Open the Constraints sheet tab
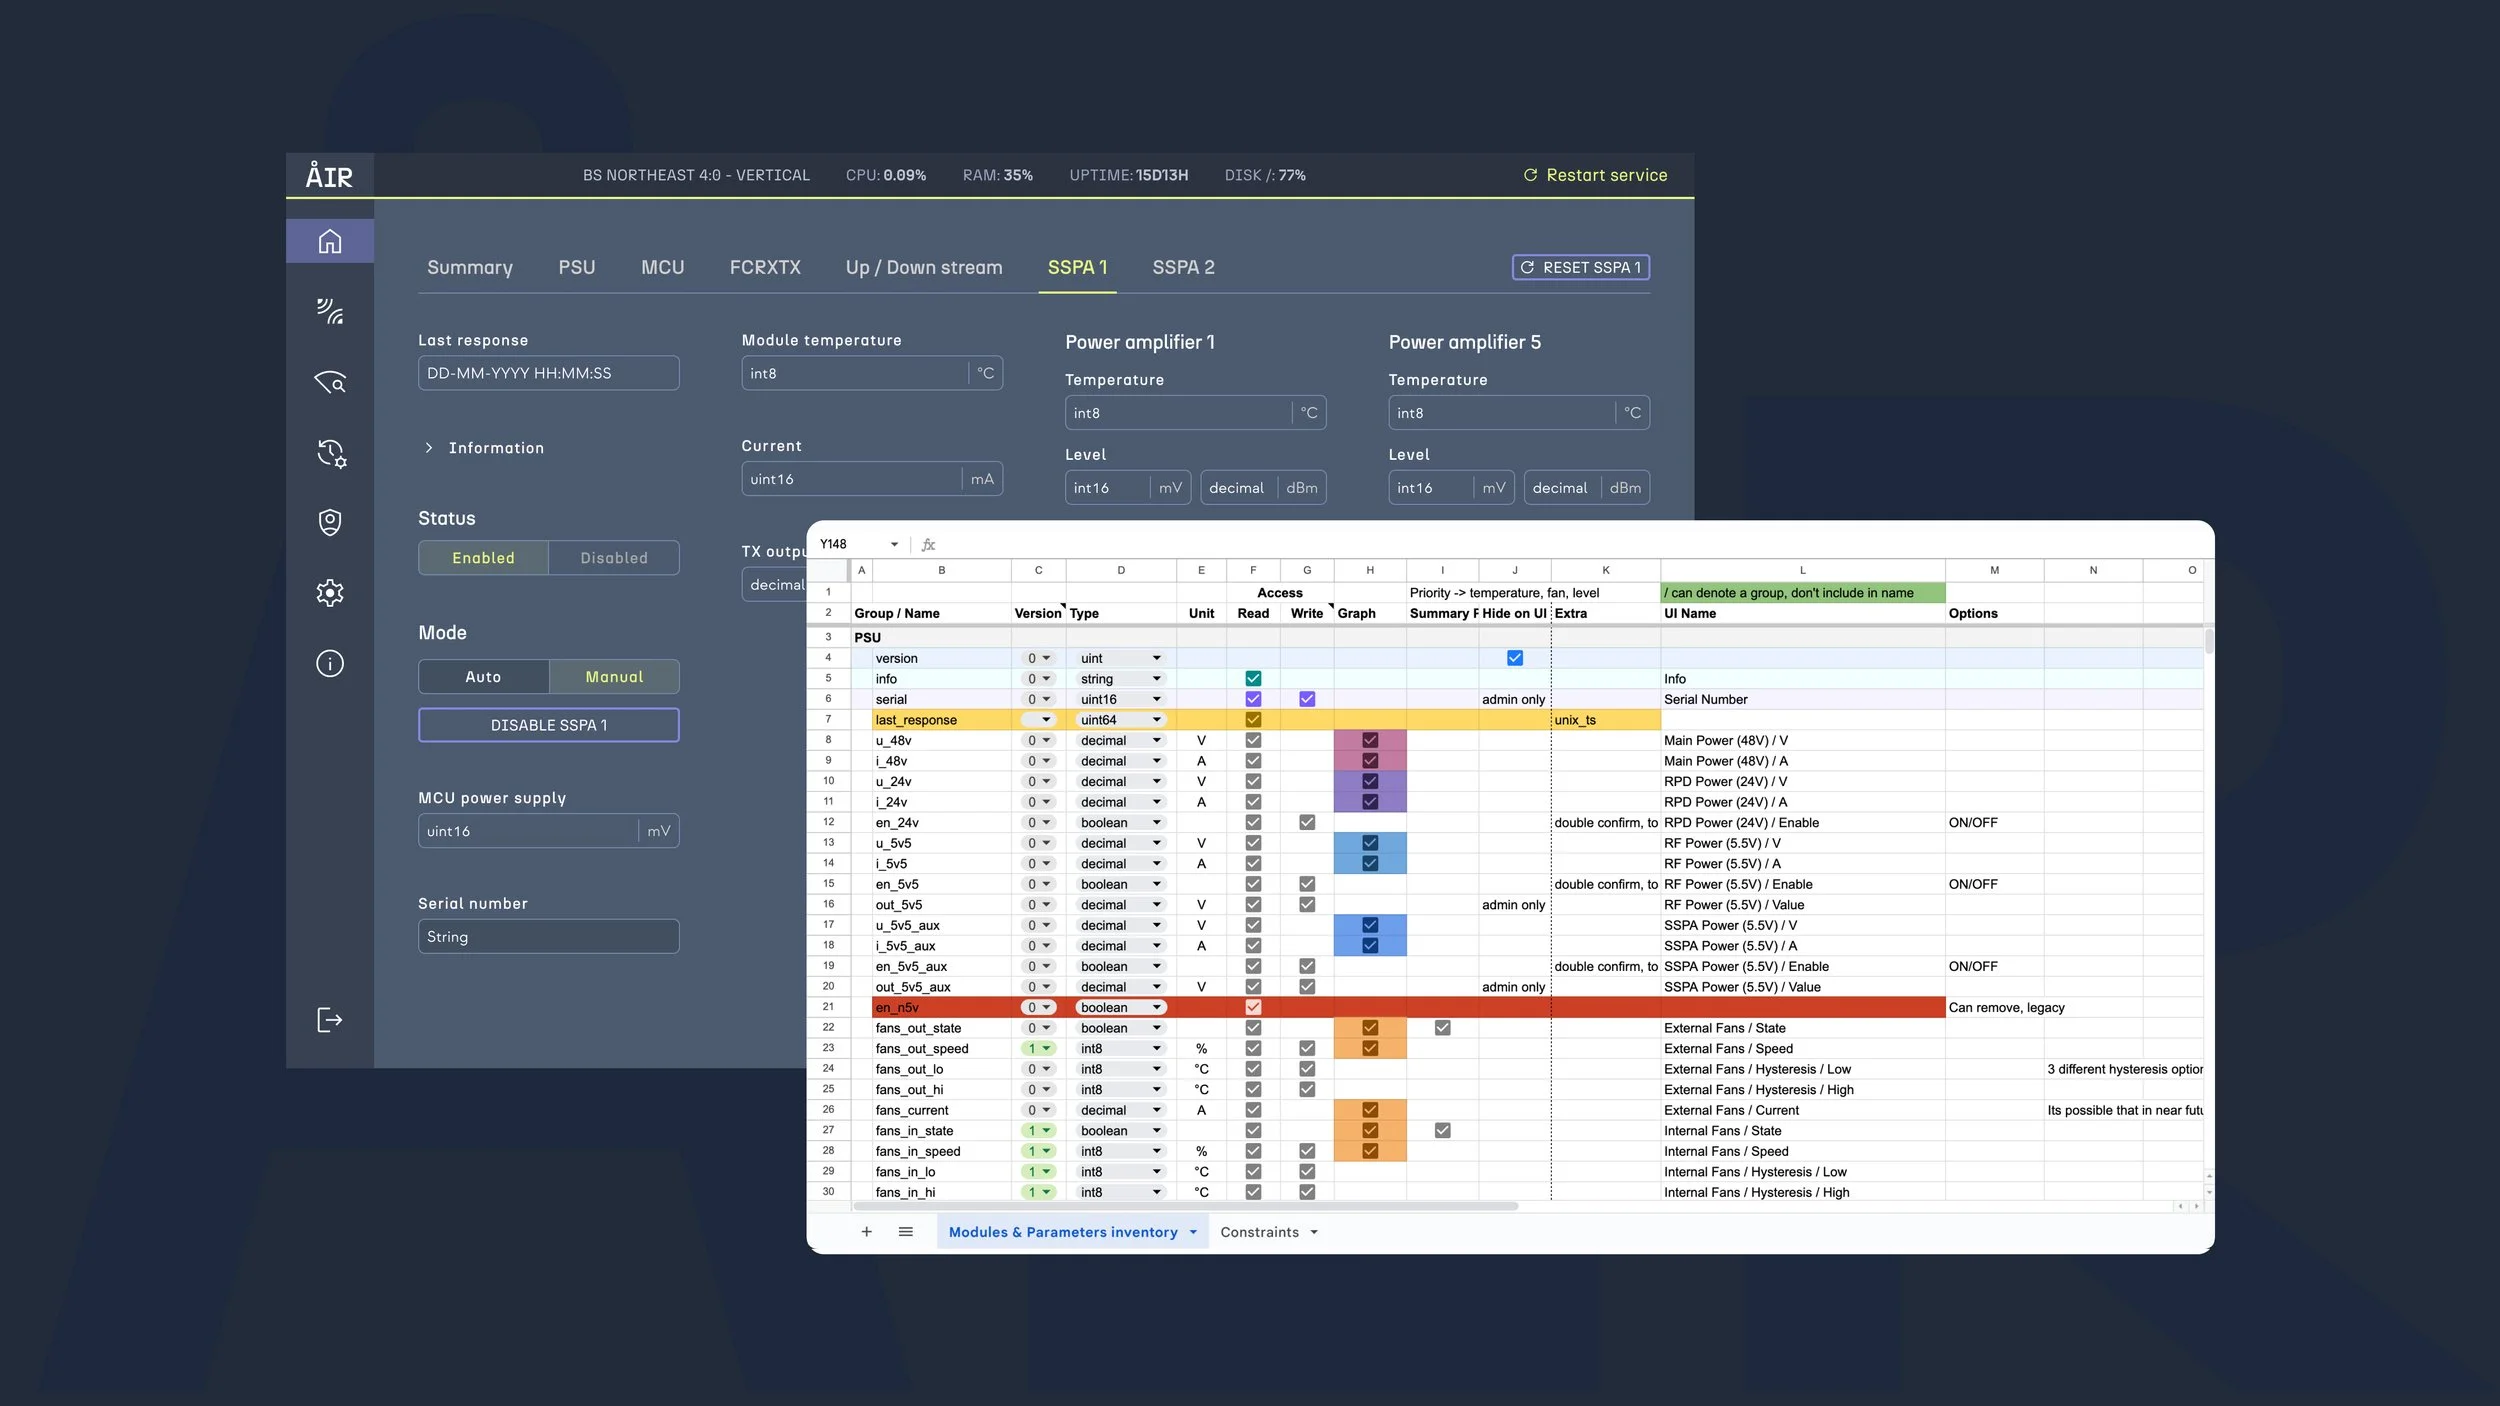 pyautogui.click(x=1259, y=1232)
